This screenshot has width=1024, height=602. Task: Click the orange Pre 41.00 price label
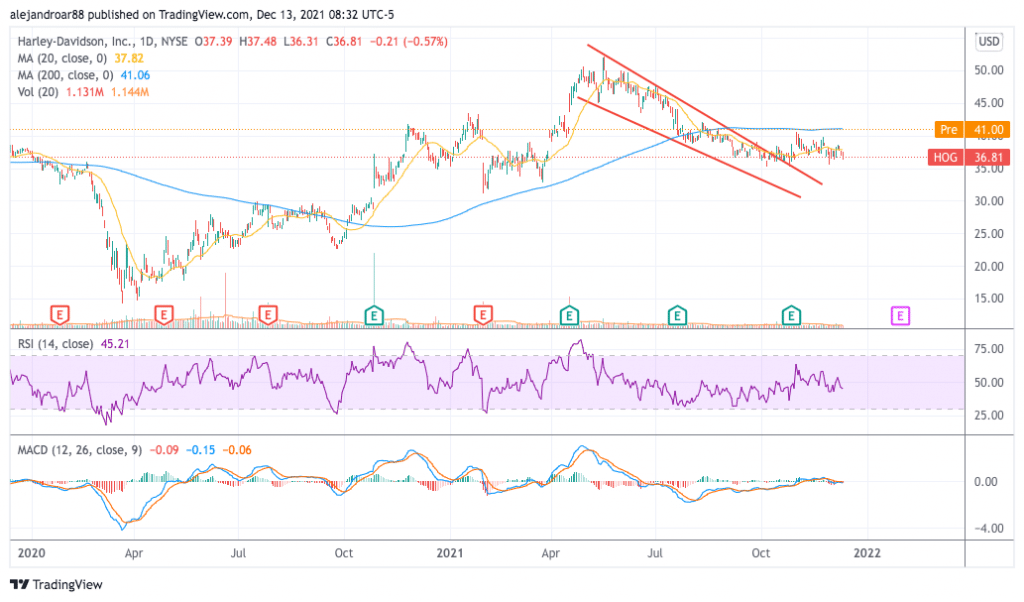972,129
